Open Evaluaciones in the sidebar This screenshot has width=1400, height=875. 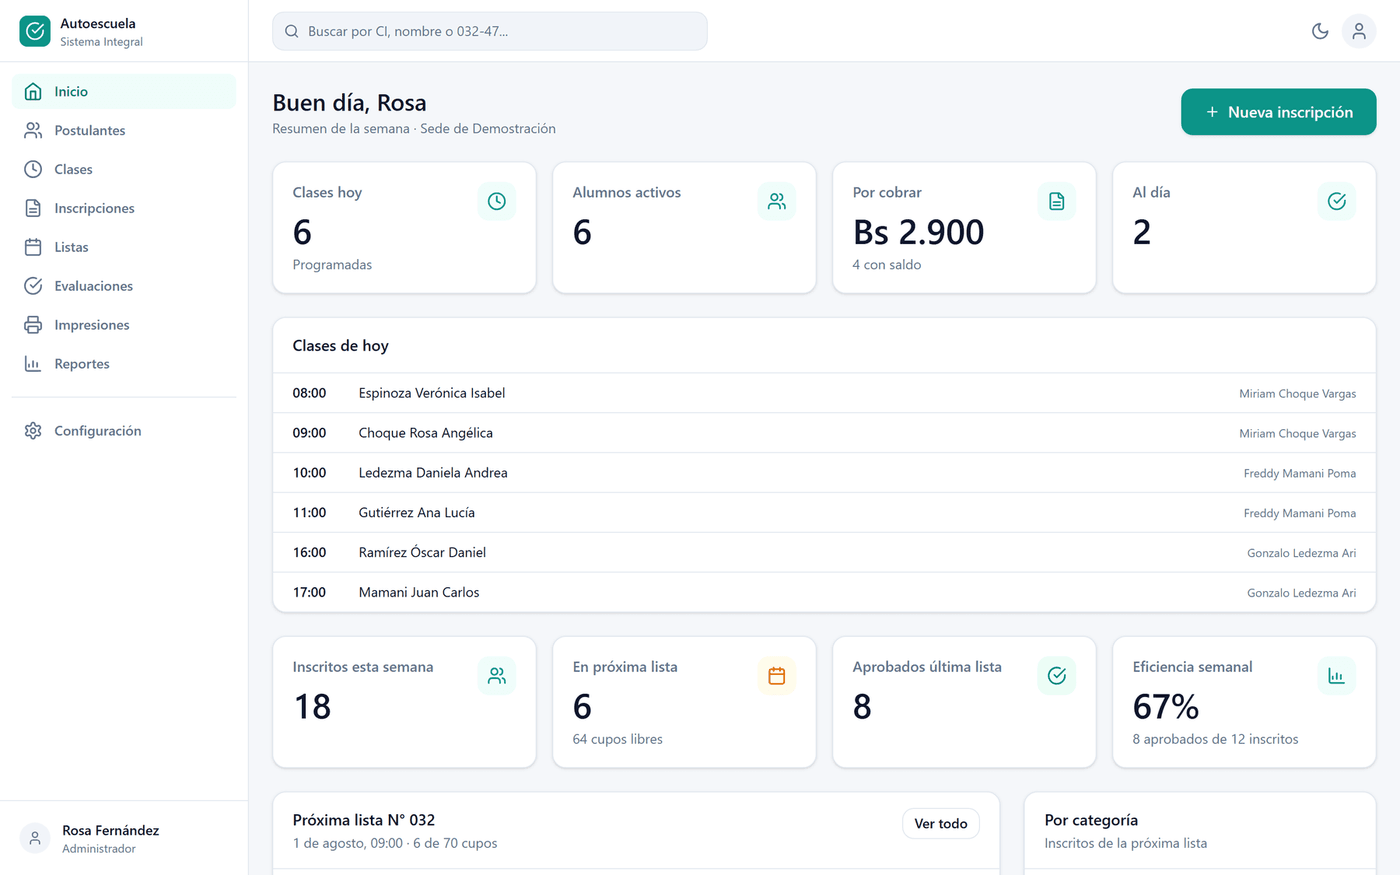[124, 286]
